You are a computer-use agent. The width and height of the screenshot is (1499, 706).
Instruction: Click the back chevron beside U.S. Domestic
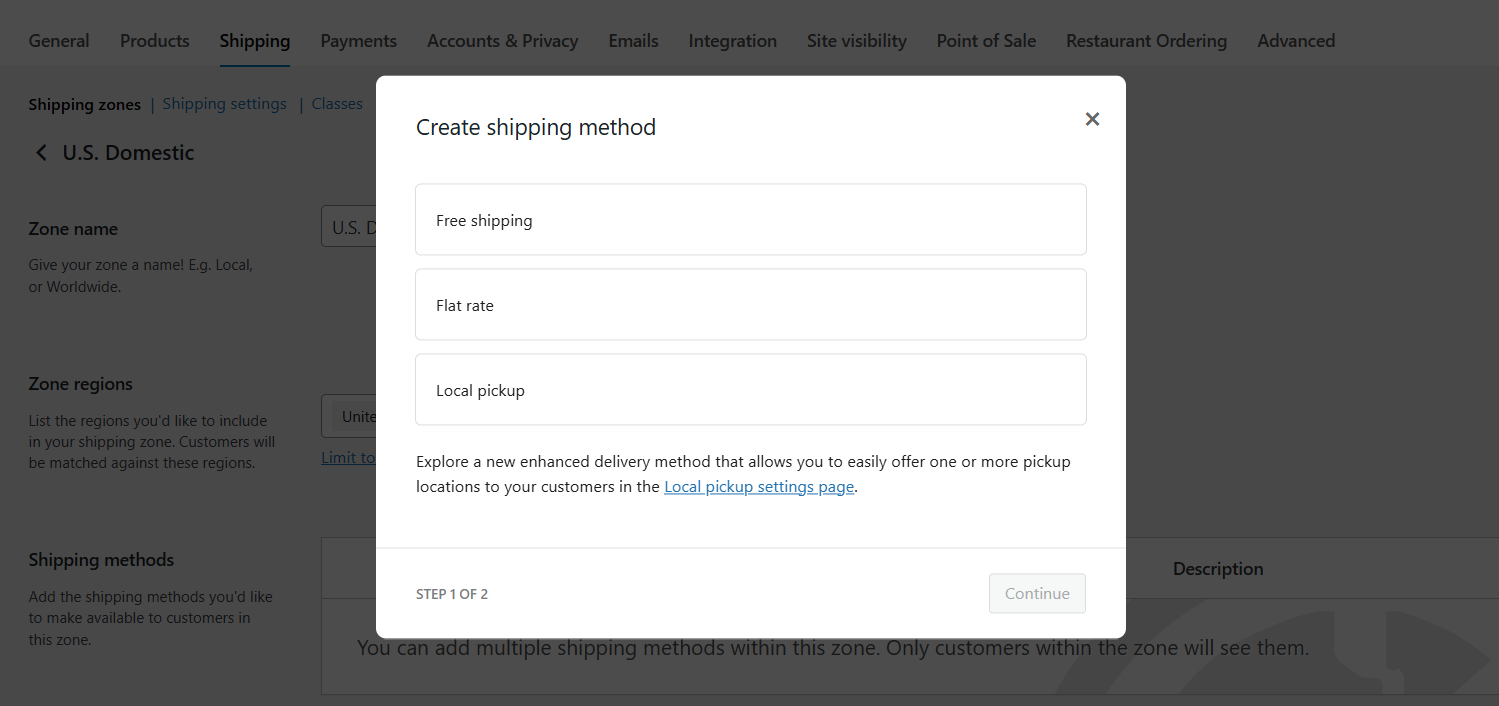[x=40, y=152]
